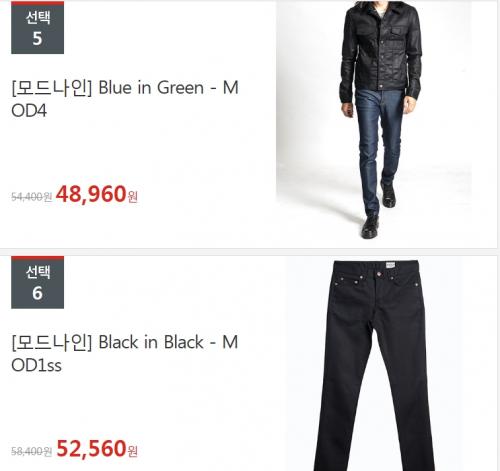
Task: Click the crossed-out 58,400원 original price
Action: [31, 451]
